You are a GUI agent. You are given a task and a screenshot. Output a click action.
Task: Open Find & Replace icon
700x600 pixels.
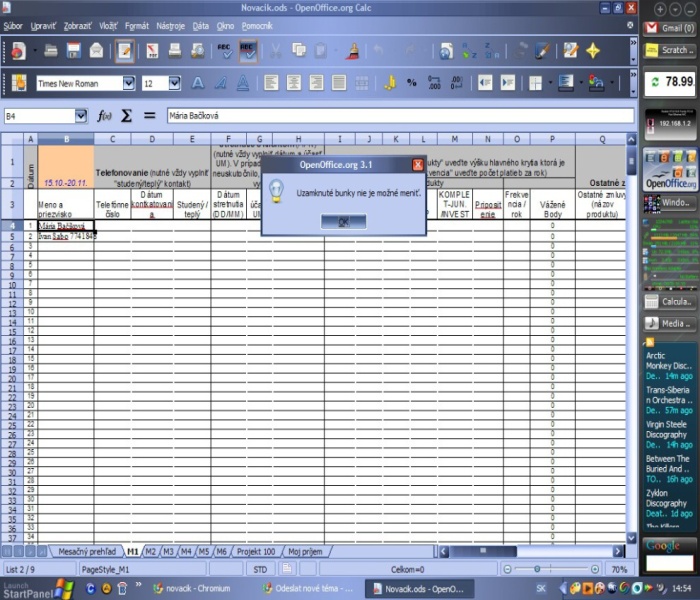click(x=570, y=51)
